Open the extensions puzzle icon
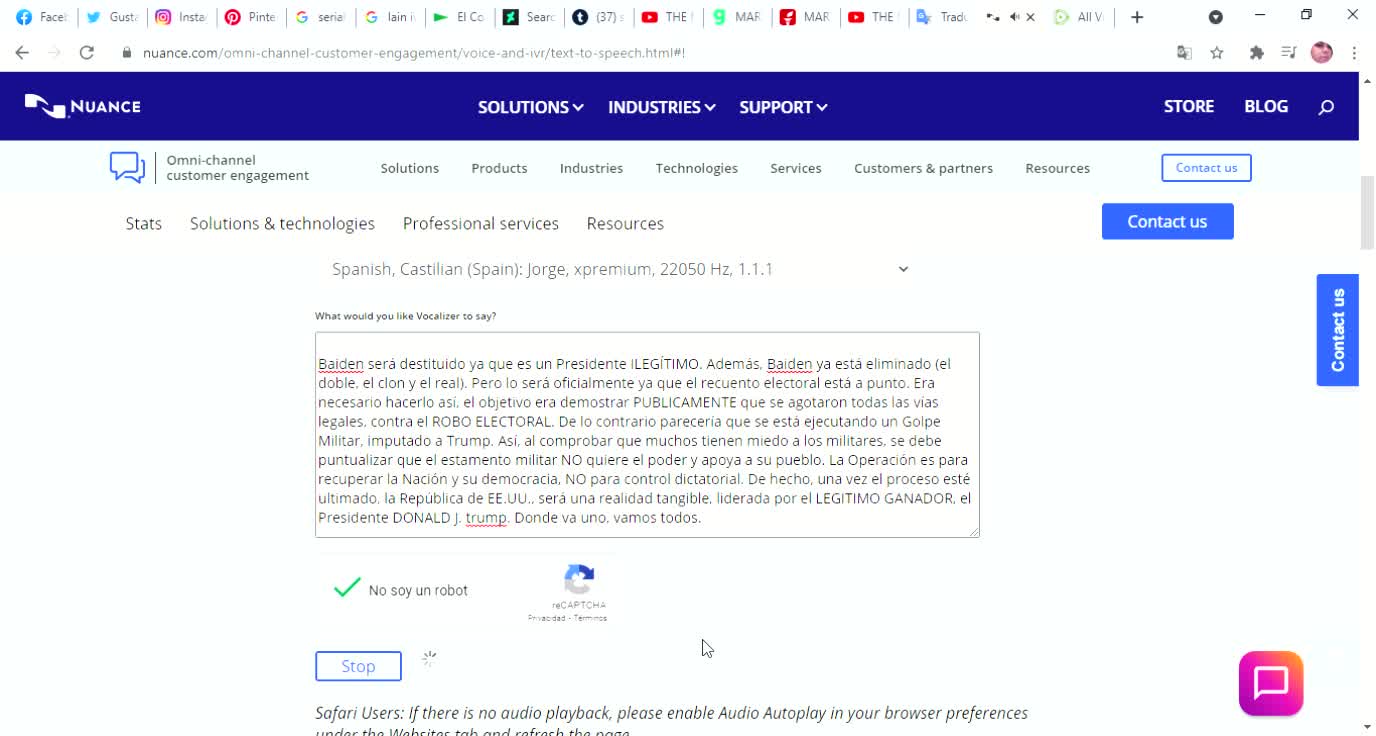1376x736 pixels. pyautogui.click(x=1257, y=53)
